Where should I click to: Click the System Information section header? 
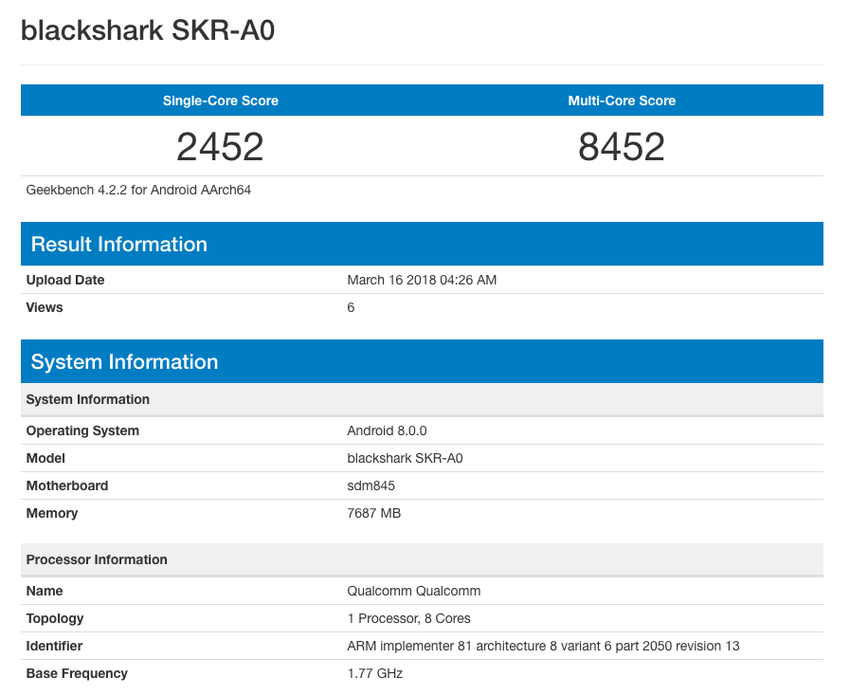coord(124,361)
